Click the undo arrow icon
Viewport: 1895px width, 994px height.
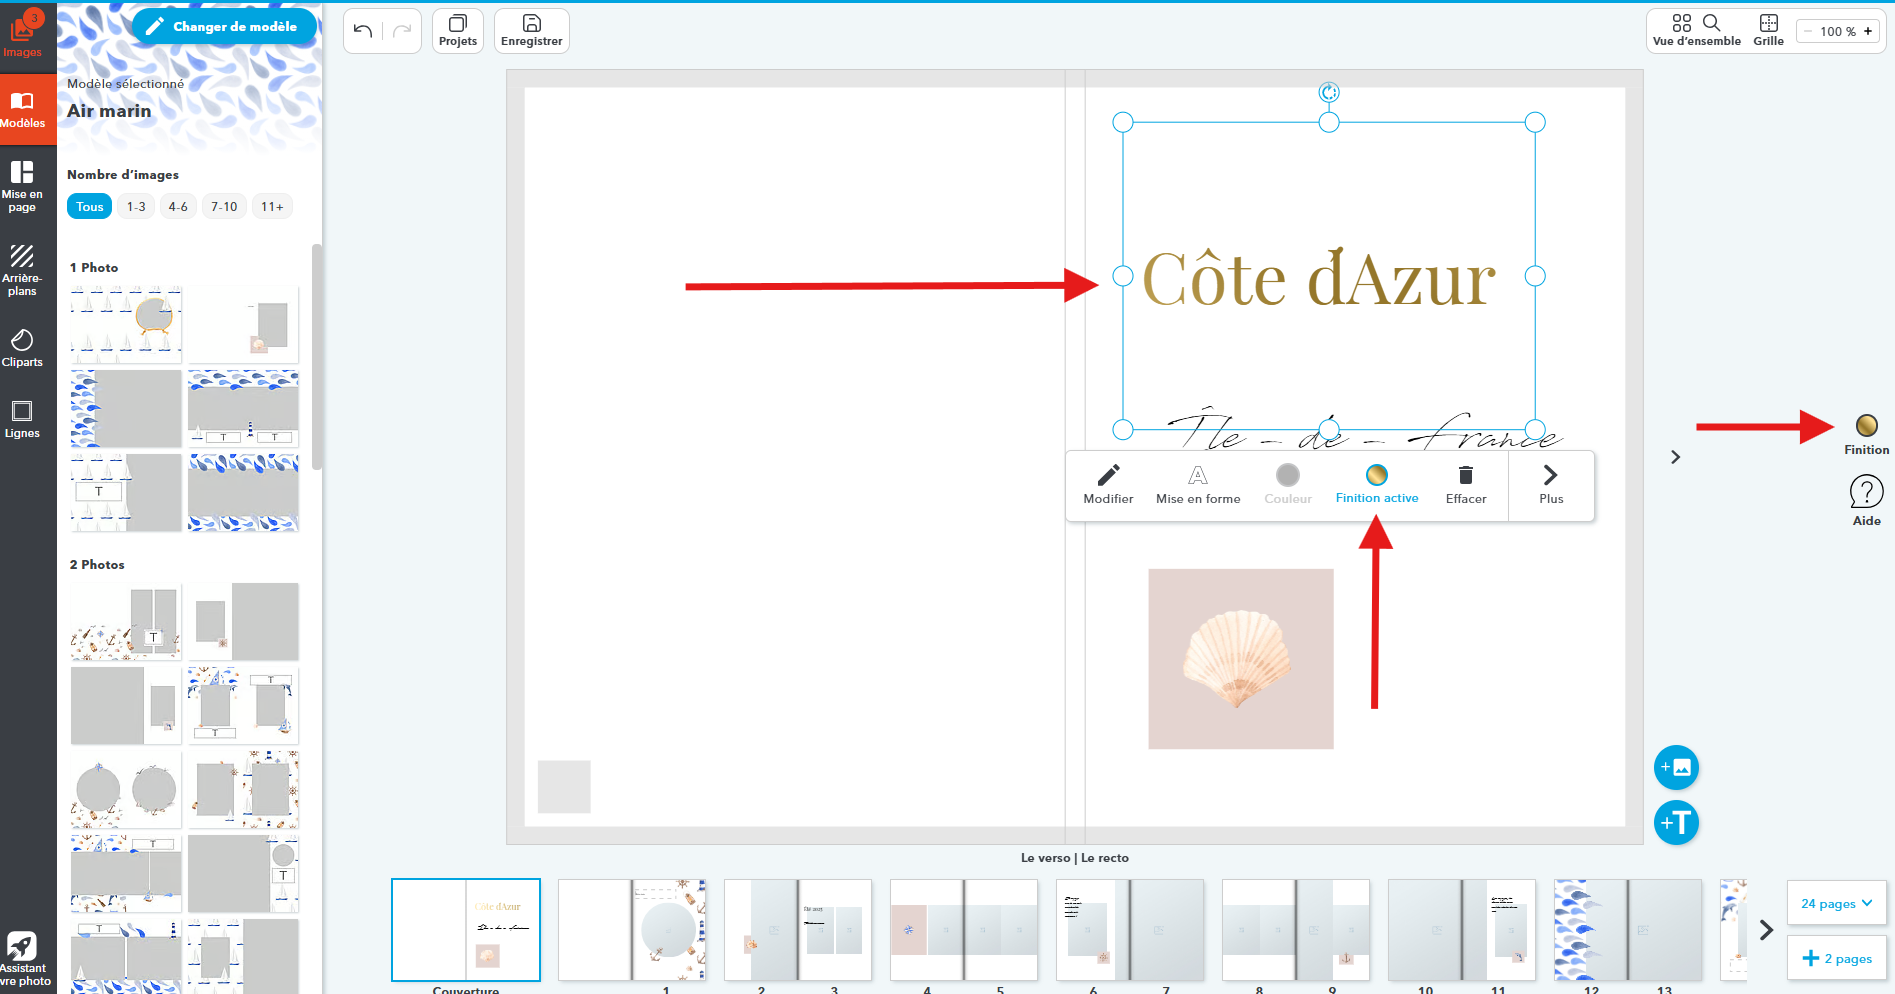[x=363, y=31]
